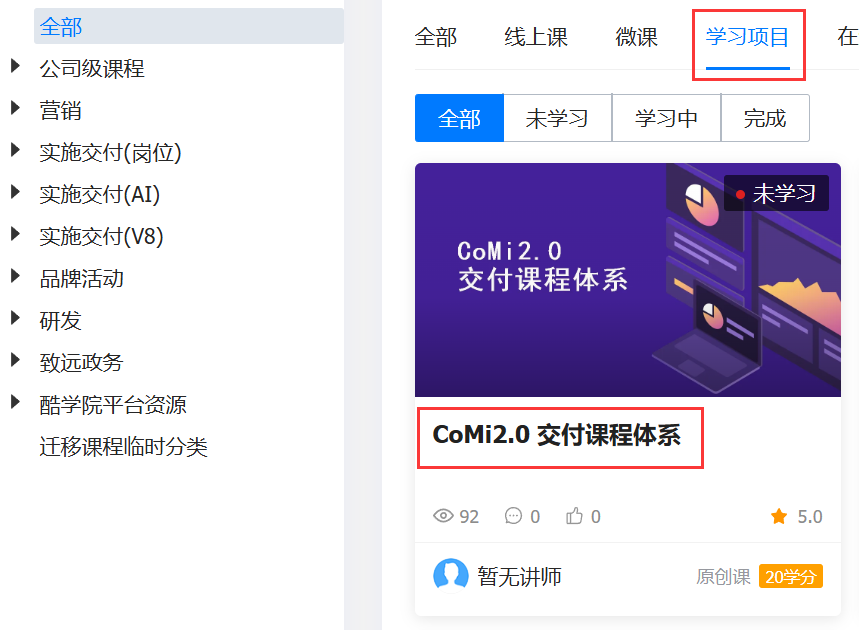This screenshot has height=630, width=859.
Task: Expand the 营销 tree node
Action: click(15, 108)
